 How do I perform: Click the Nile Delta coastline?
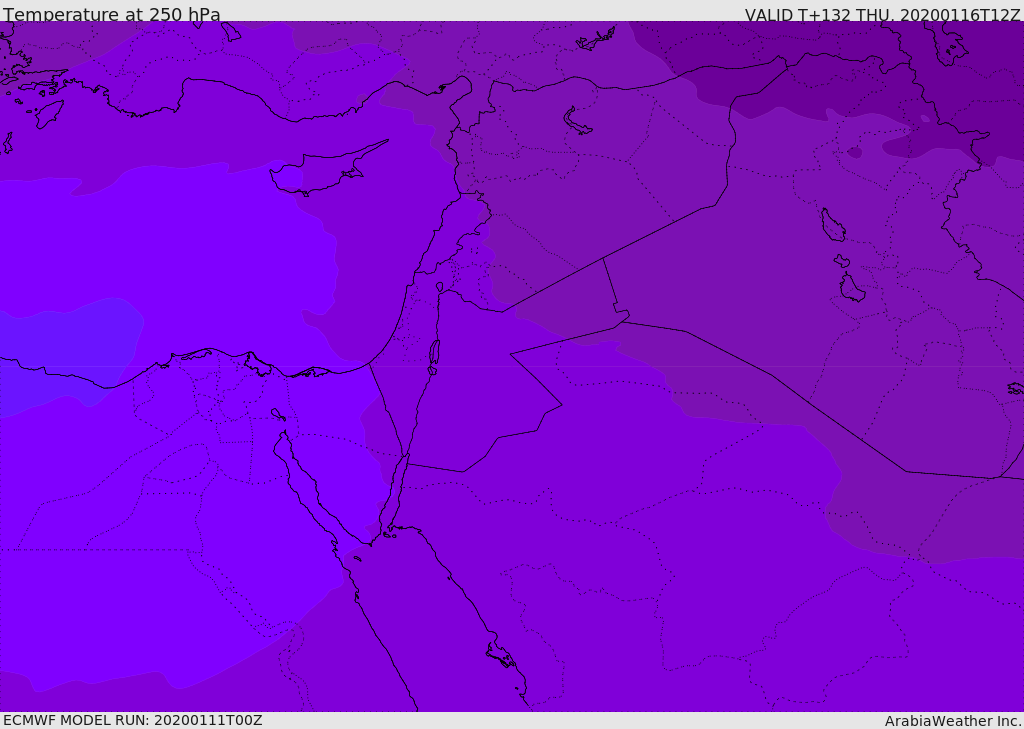215,355
